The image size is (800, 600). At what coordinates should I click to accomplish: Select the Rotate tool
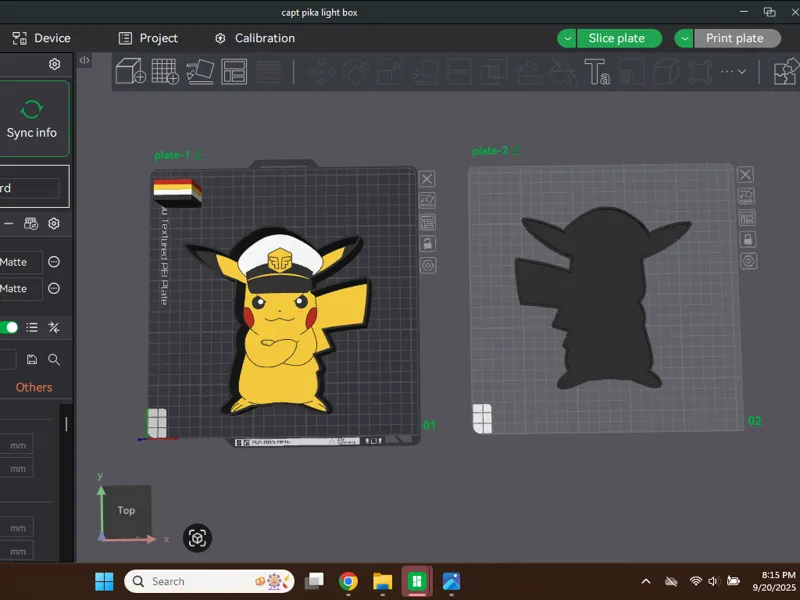pos(356,72)
